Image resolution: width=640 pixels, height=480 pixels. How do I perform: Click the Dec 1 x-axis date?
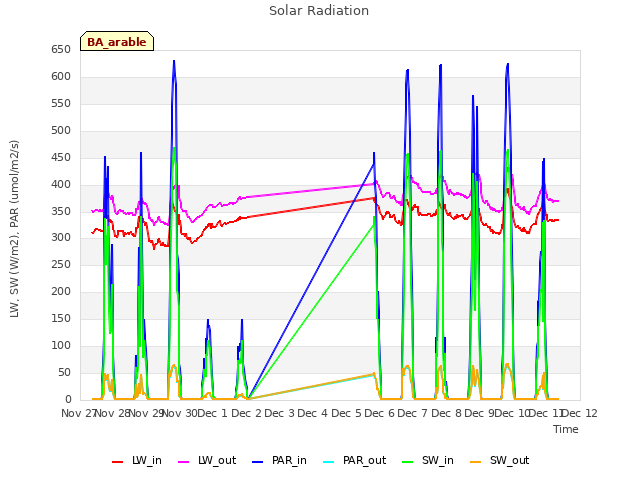(x=213, y=413)
